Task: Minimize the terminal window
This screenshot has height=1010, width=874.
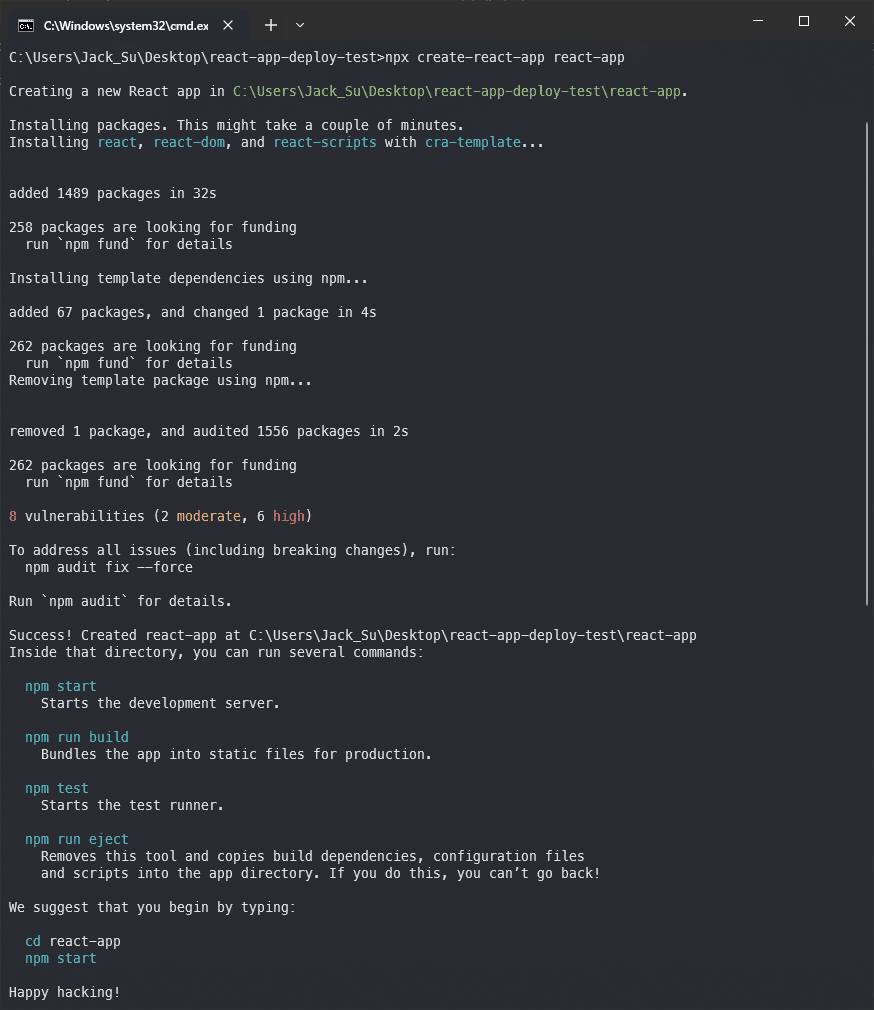Action: click(x=758, y=21)
